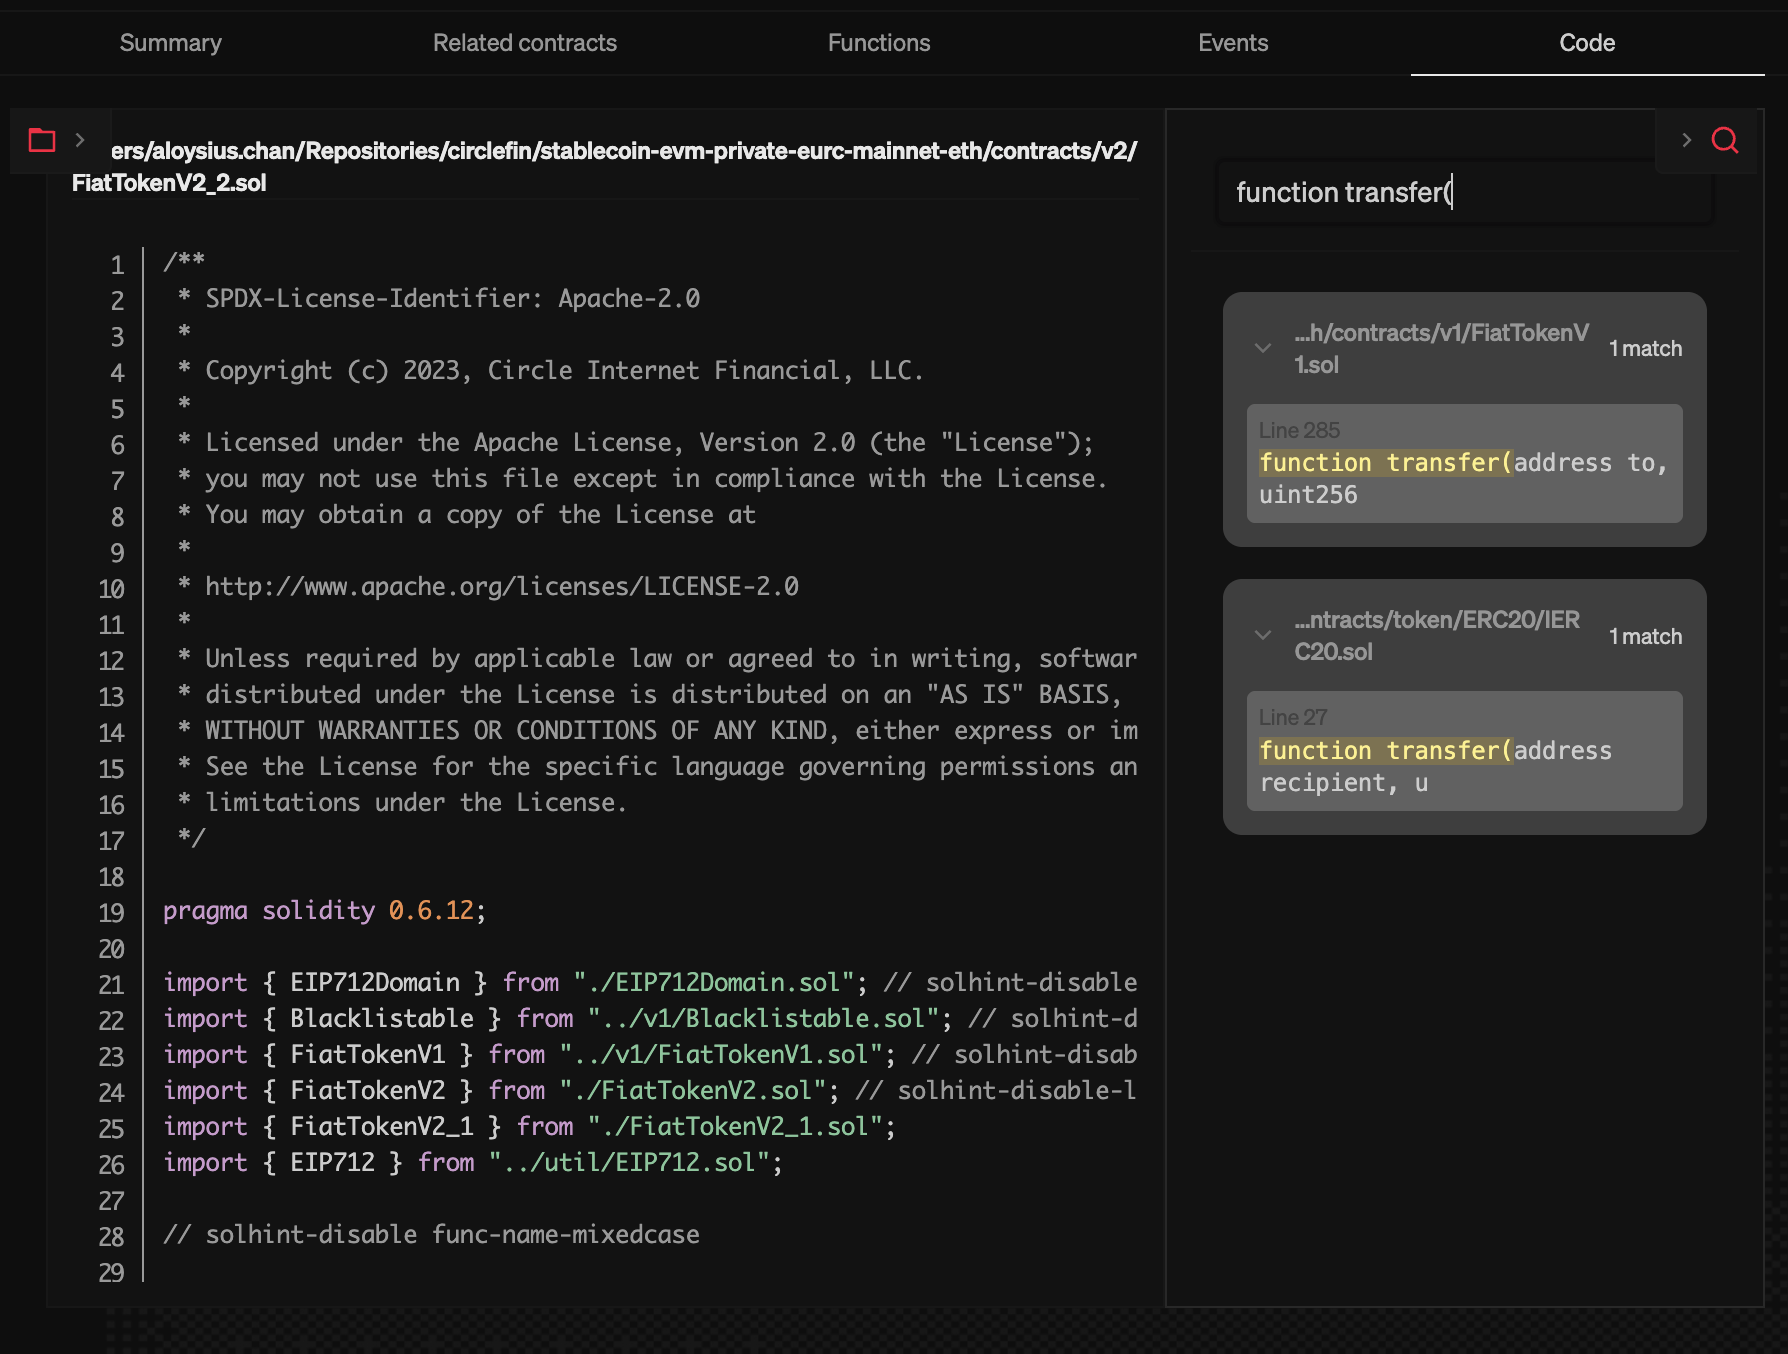Click the chevron beside the folder icon
The height and width of the screenshot is (1354, 1788).
(80, 141)
